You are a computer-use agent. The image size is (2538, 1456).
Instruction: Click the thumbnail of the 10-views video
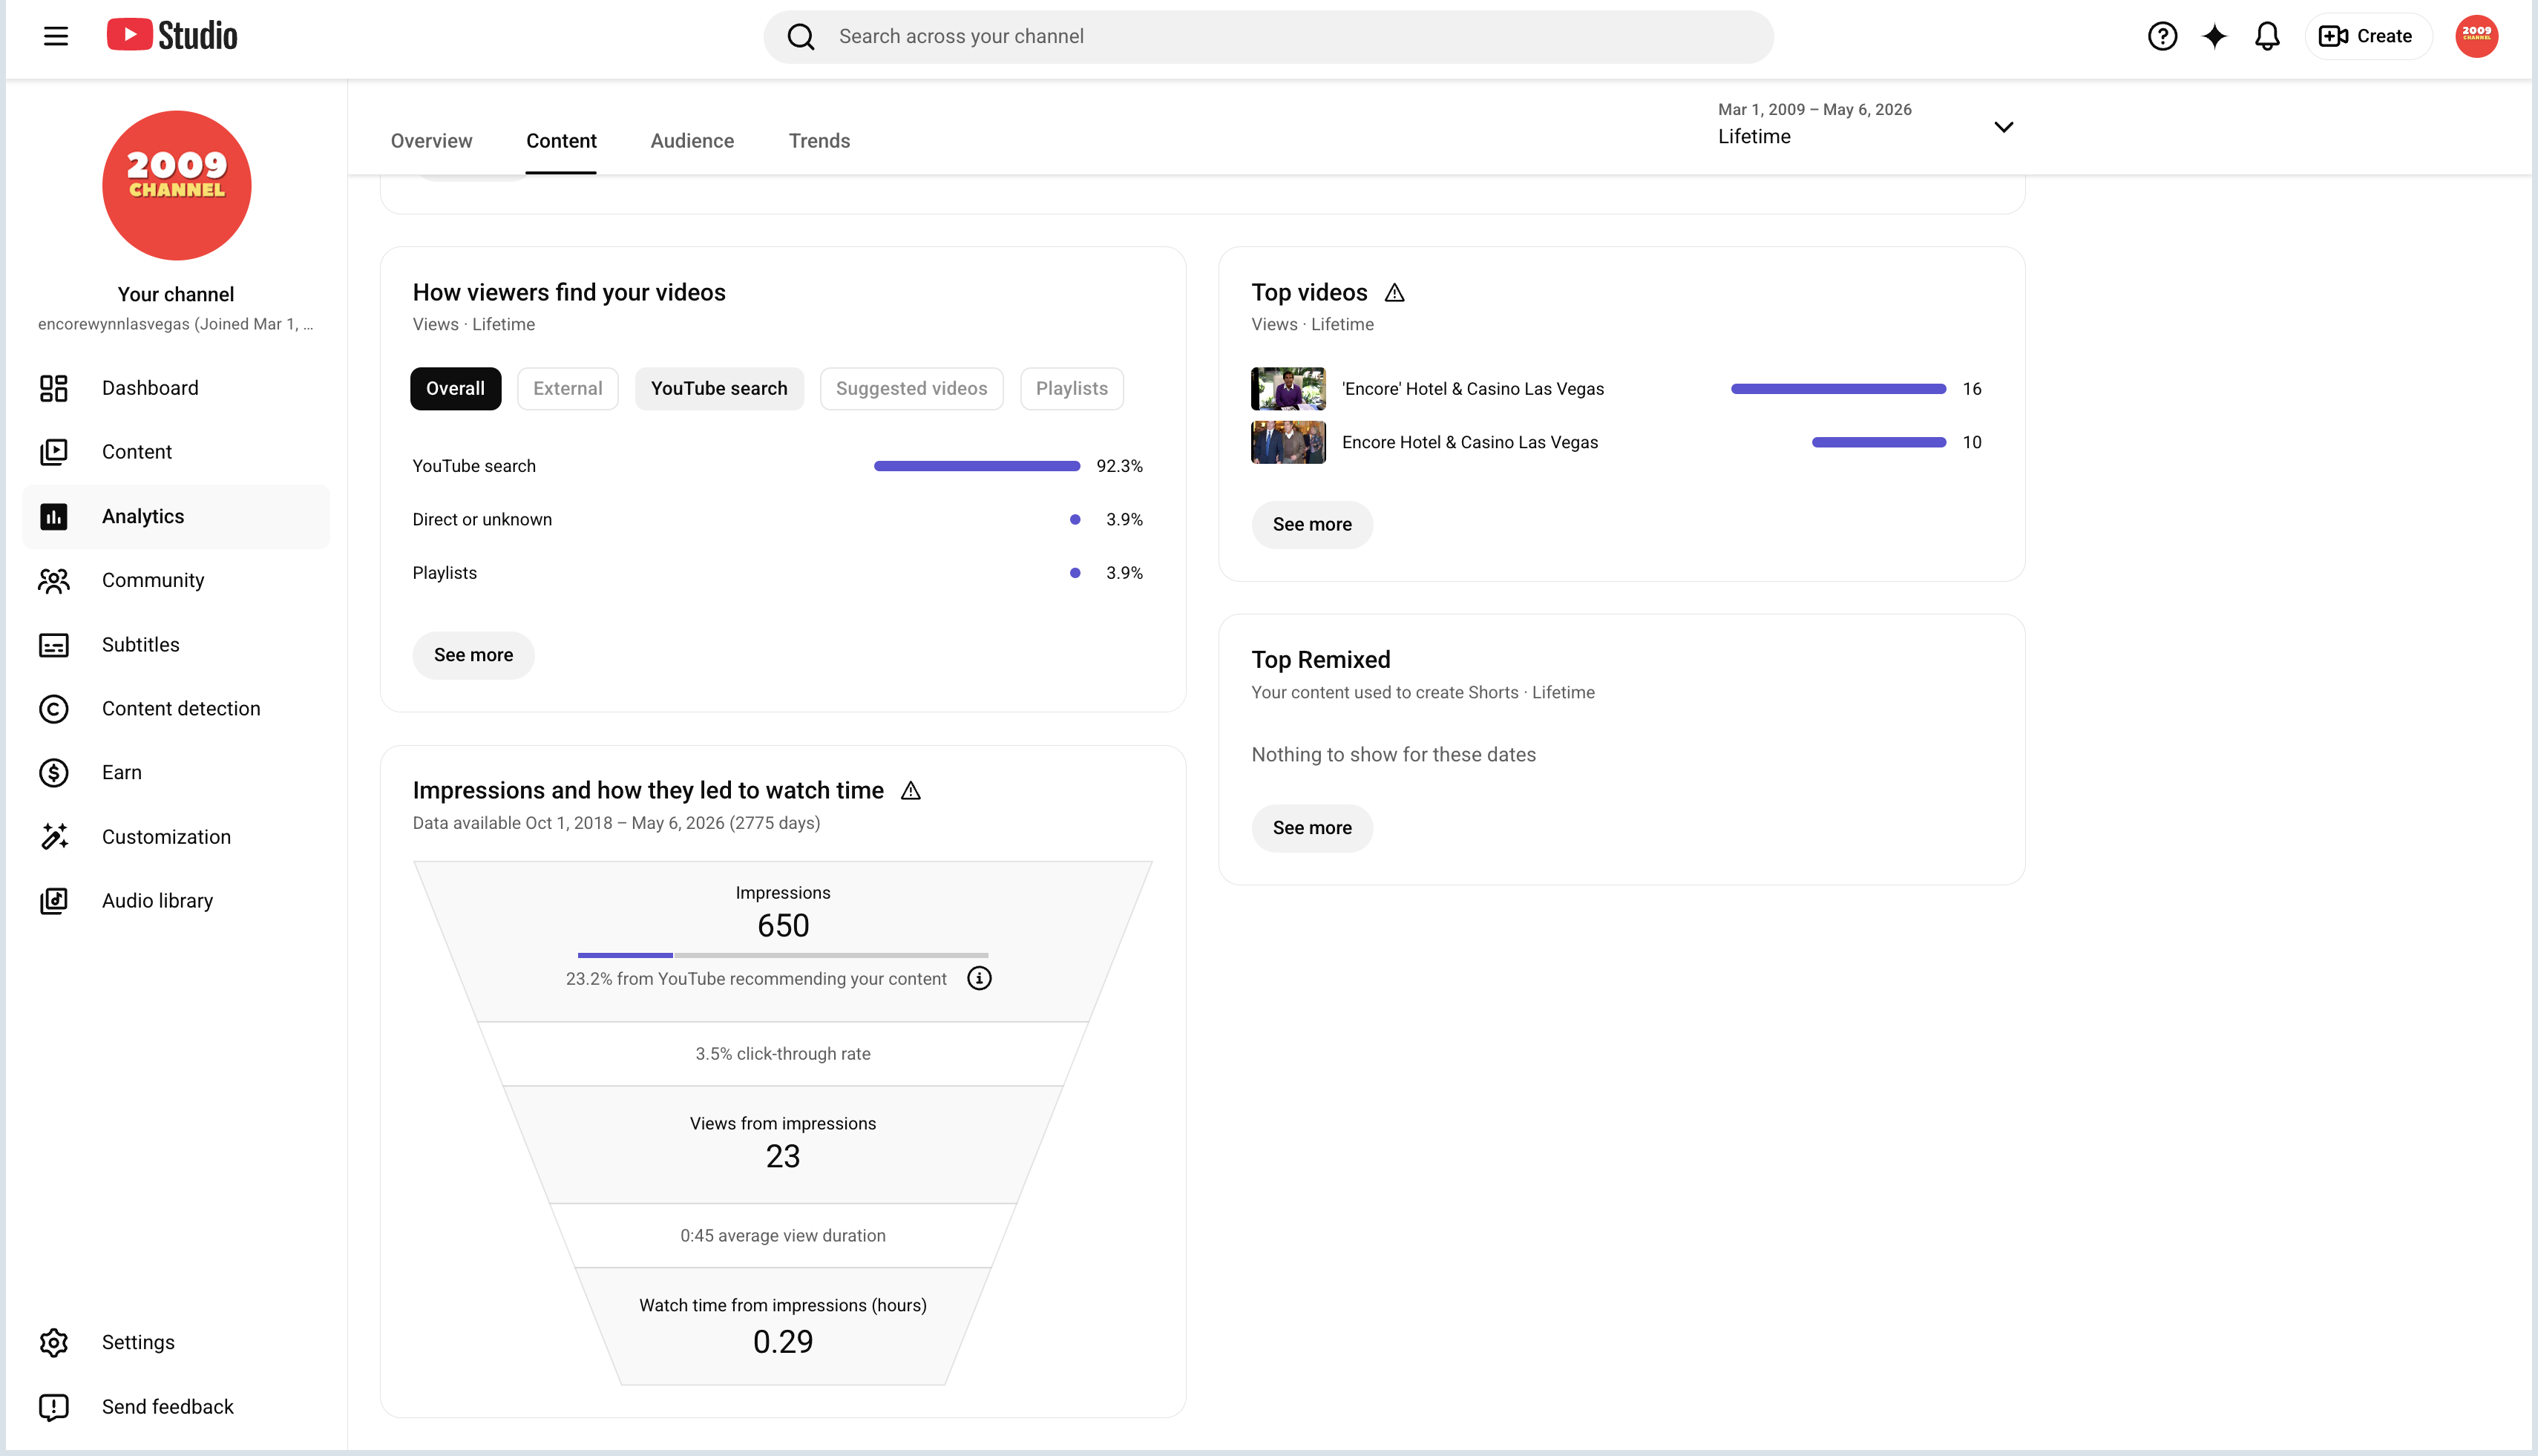coord(1288,443)
